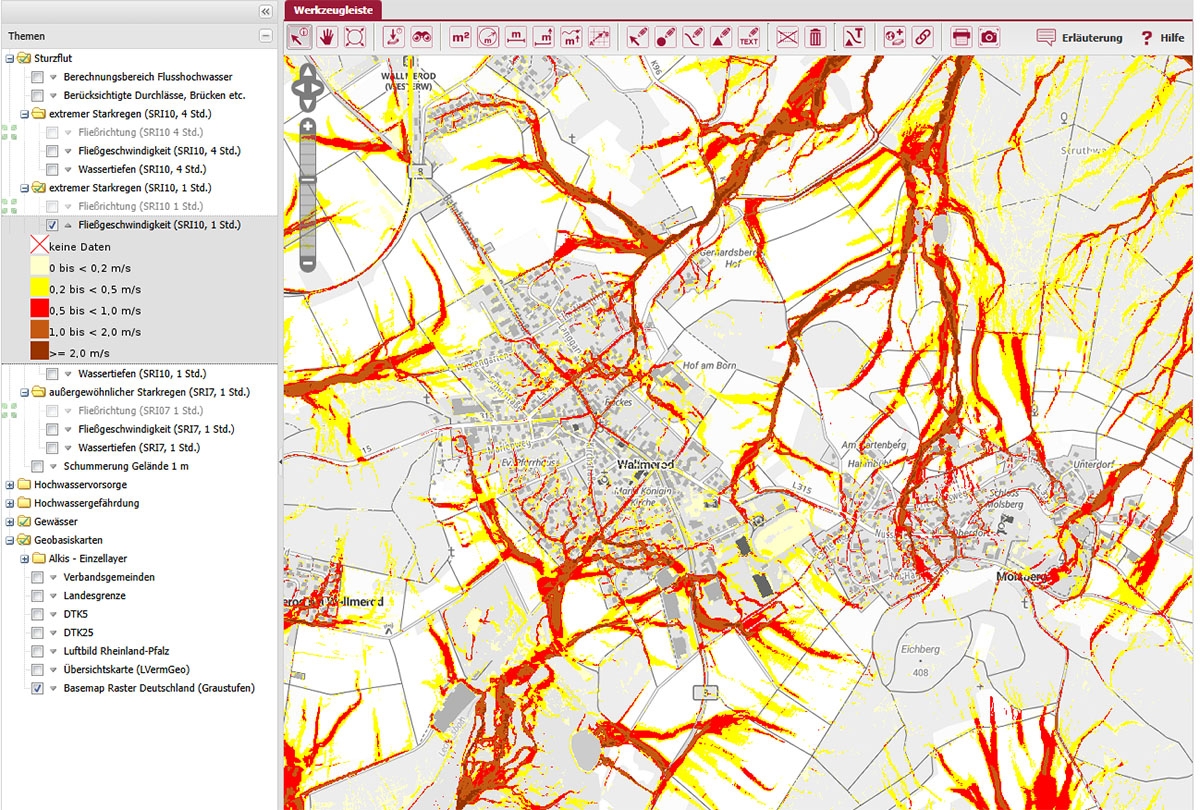Screen dimensions: 1200x810
Task: Print the map with printer icon
Action: coord(961,38)
